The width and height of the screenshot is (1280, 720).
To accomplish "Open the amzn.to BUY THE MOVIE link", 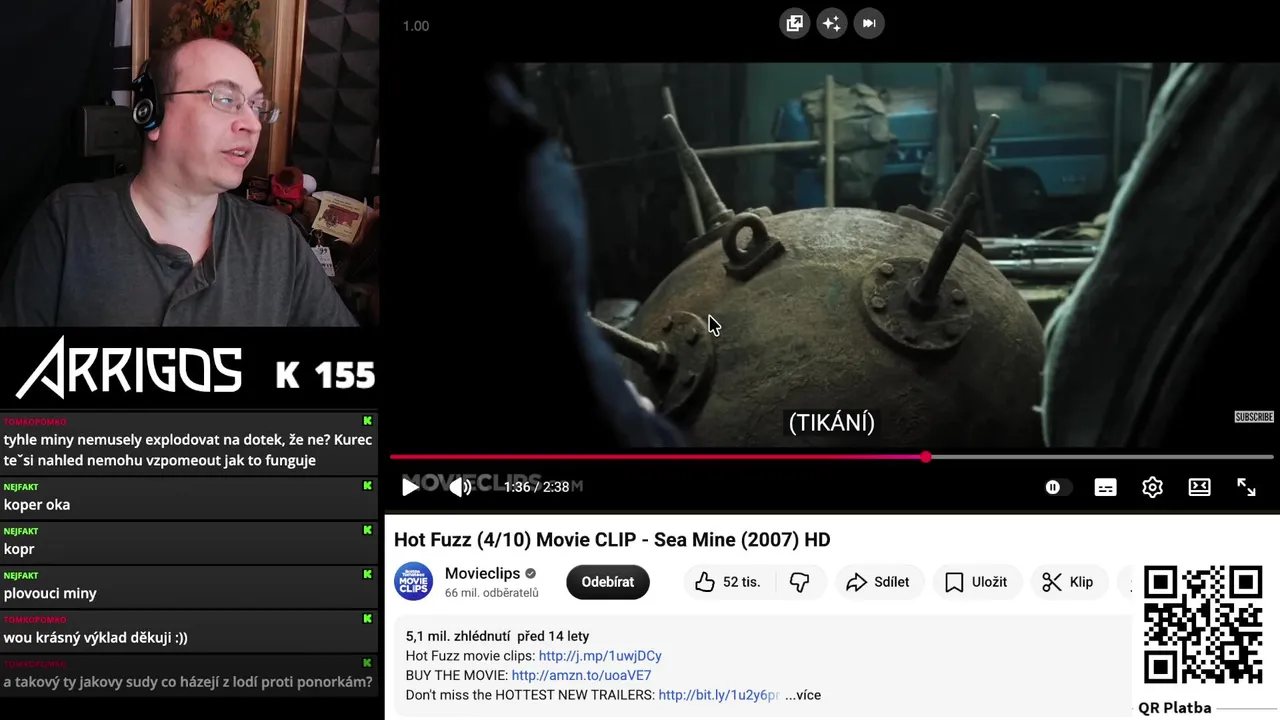I will click(581, 676).
